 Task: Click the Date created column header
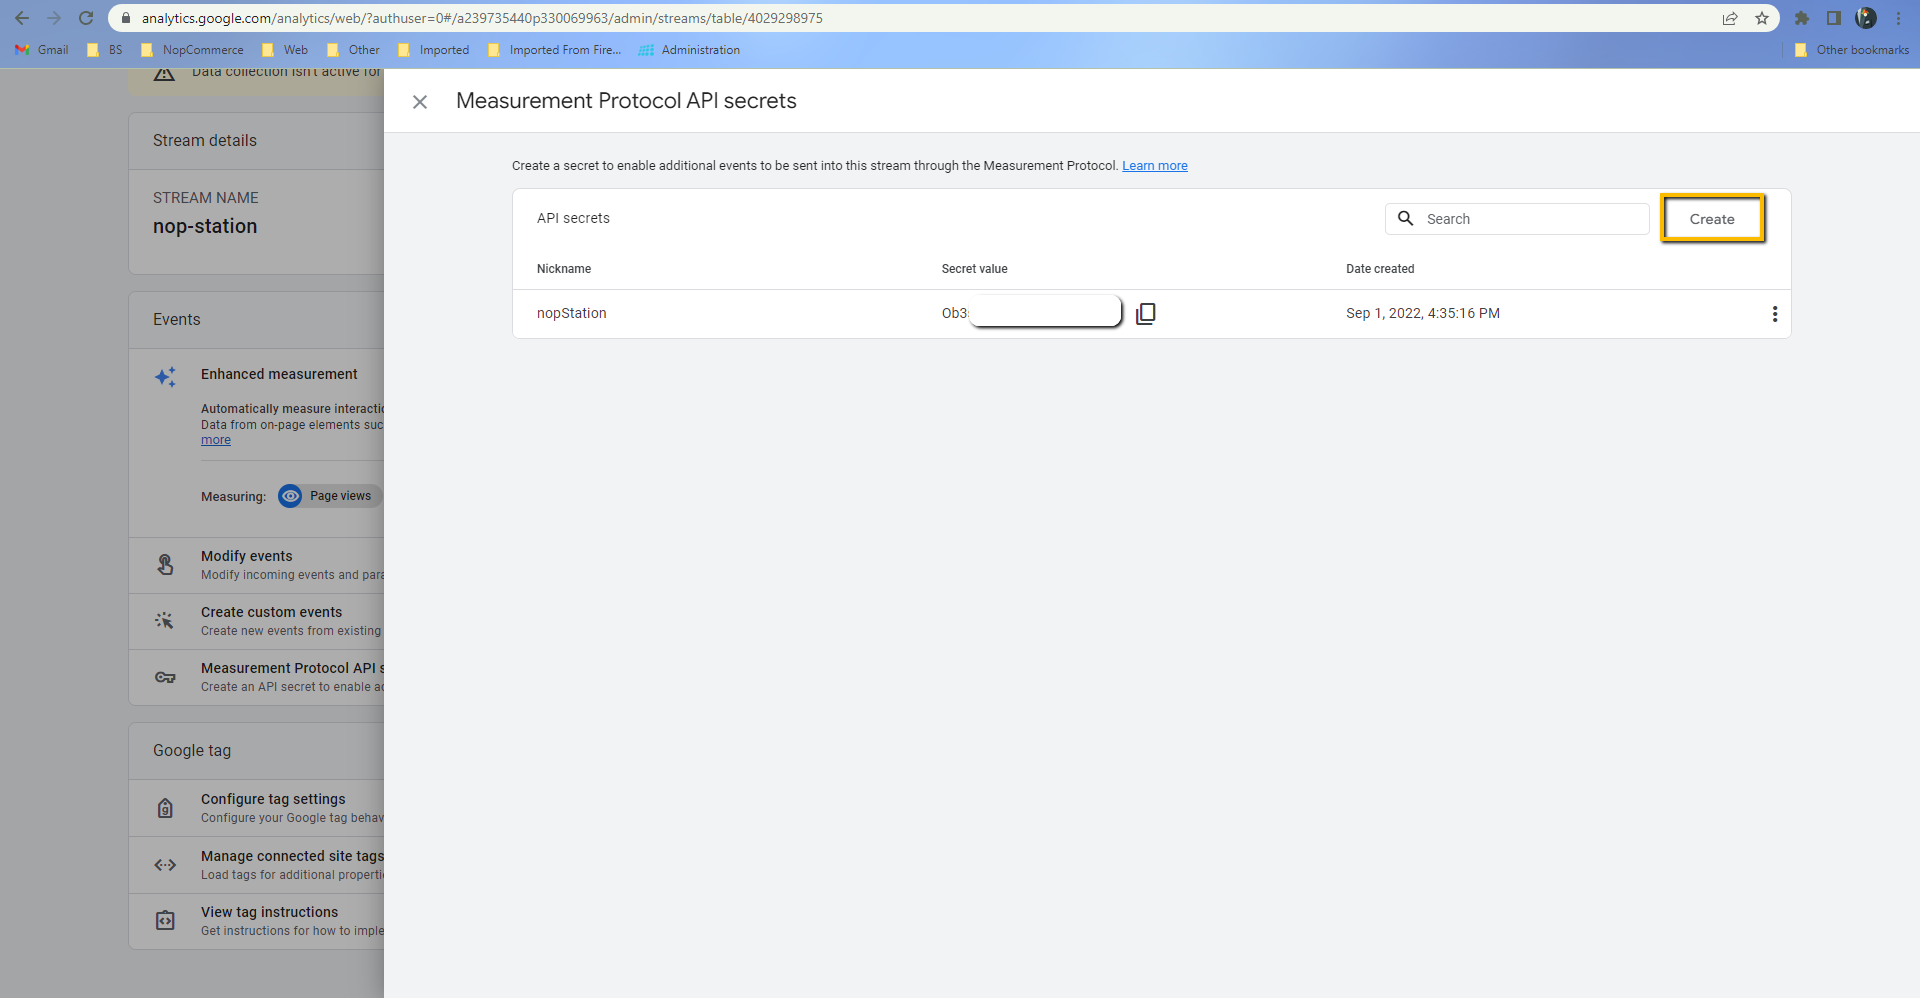(1380, 269)
